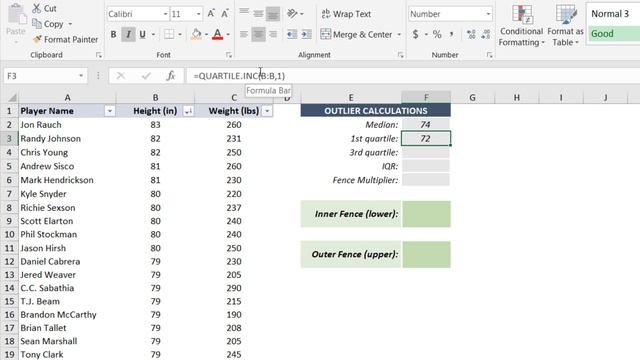Confirm formula with checkmark icon
The height and width of the screenshot is (360, 640).
[146, 76]
